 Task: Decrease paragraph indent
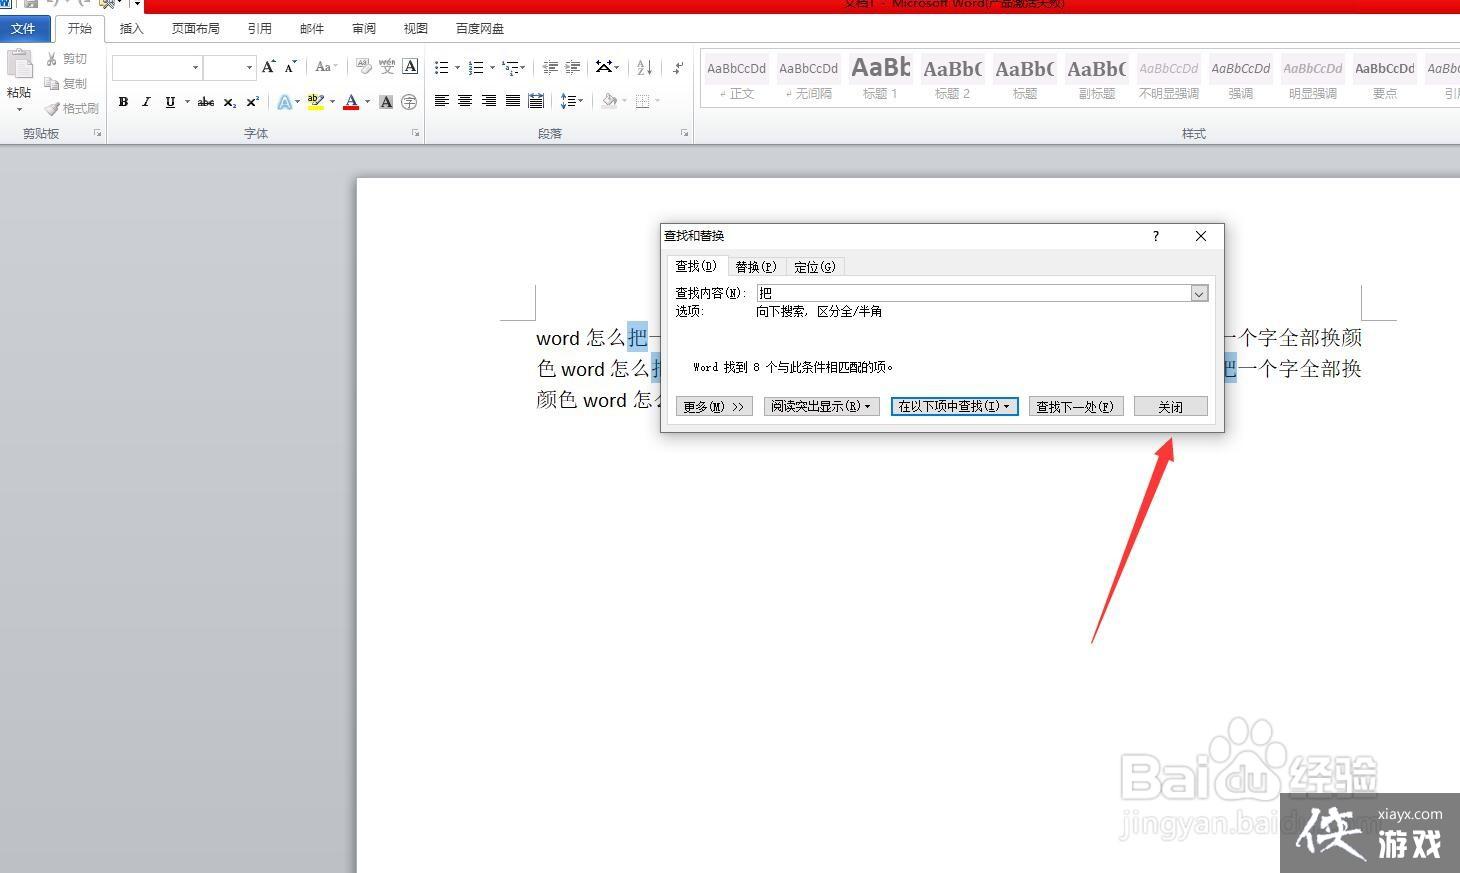(550, 68)
